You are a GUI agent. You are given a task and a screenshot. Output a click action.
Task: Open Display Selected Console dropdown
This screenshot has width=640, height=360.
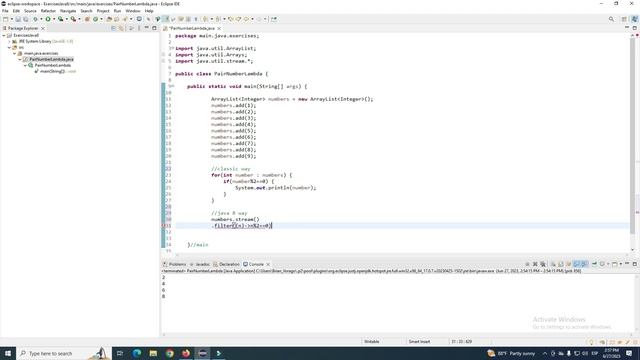coord(608,264)
